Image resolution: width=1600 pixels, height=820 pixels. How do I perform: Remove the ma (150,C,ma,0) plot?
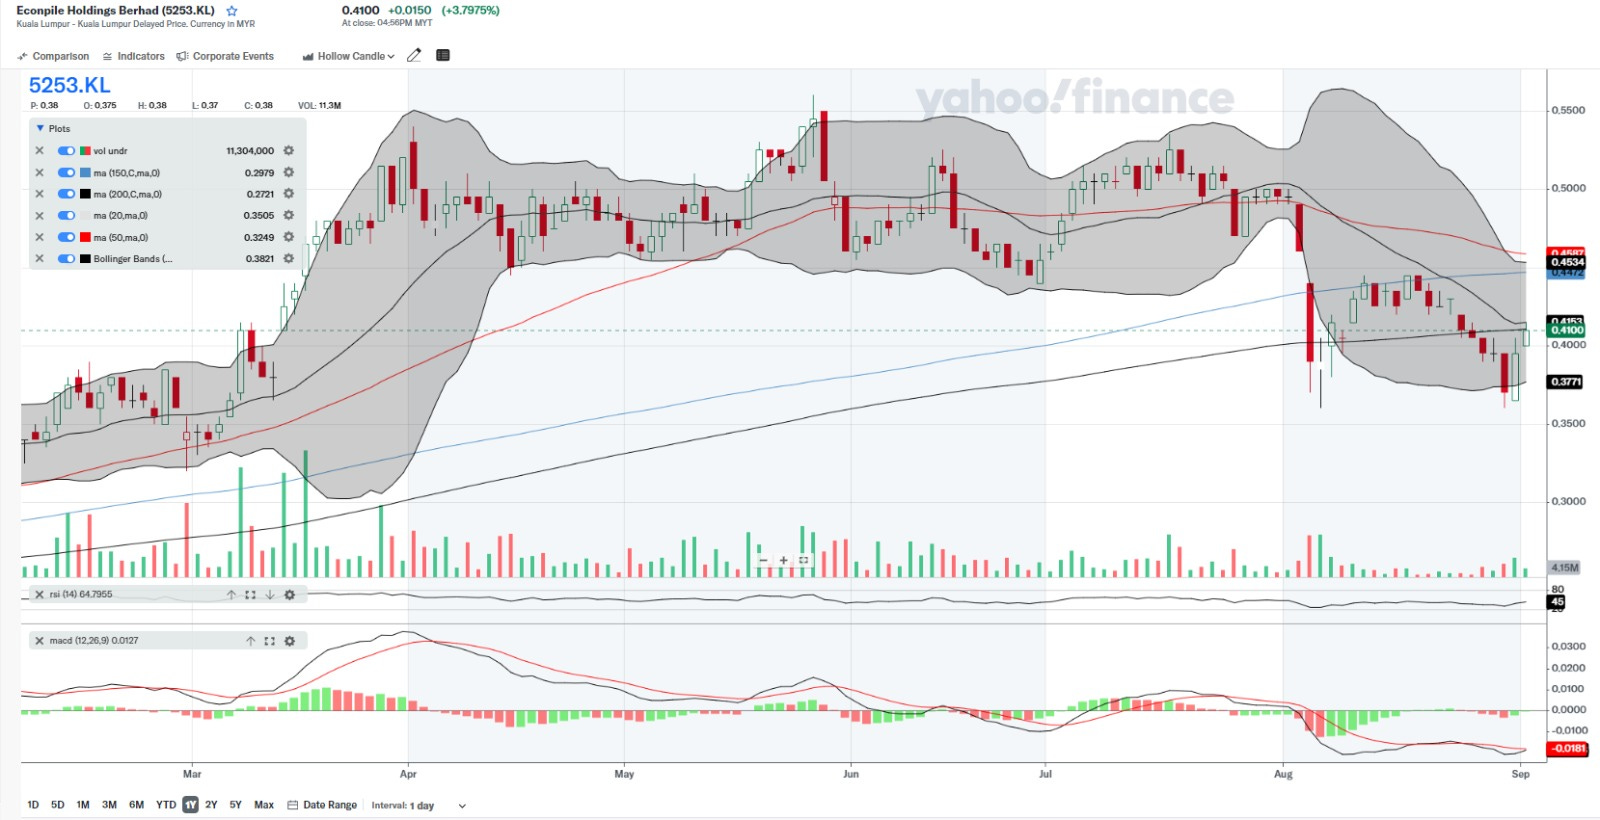pyautogui.click(x=40, y=173)
